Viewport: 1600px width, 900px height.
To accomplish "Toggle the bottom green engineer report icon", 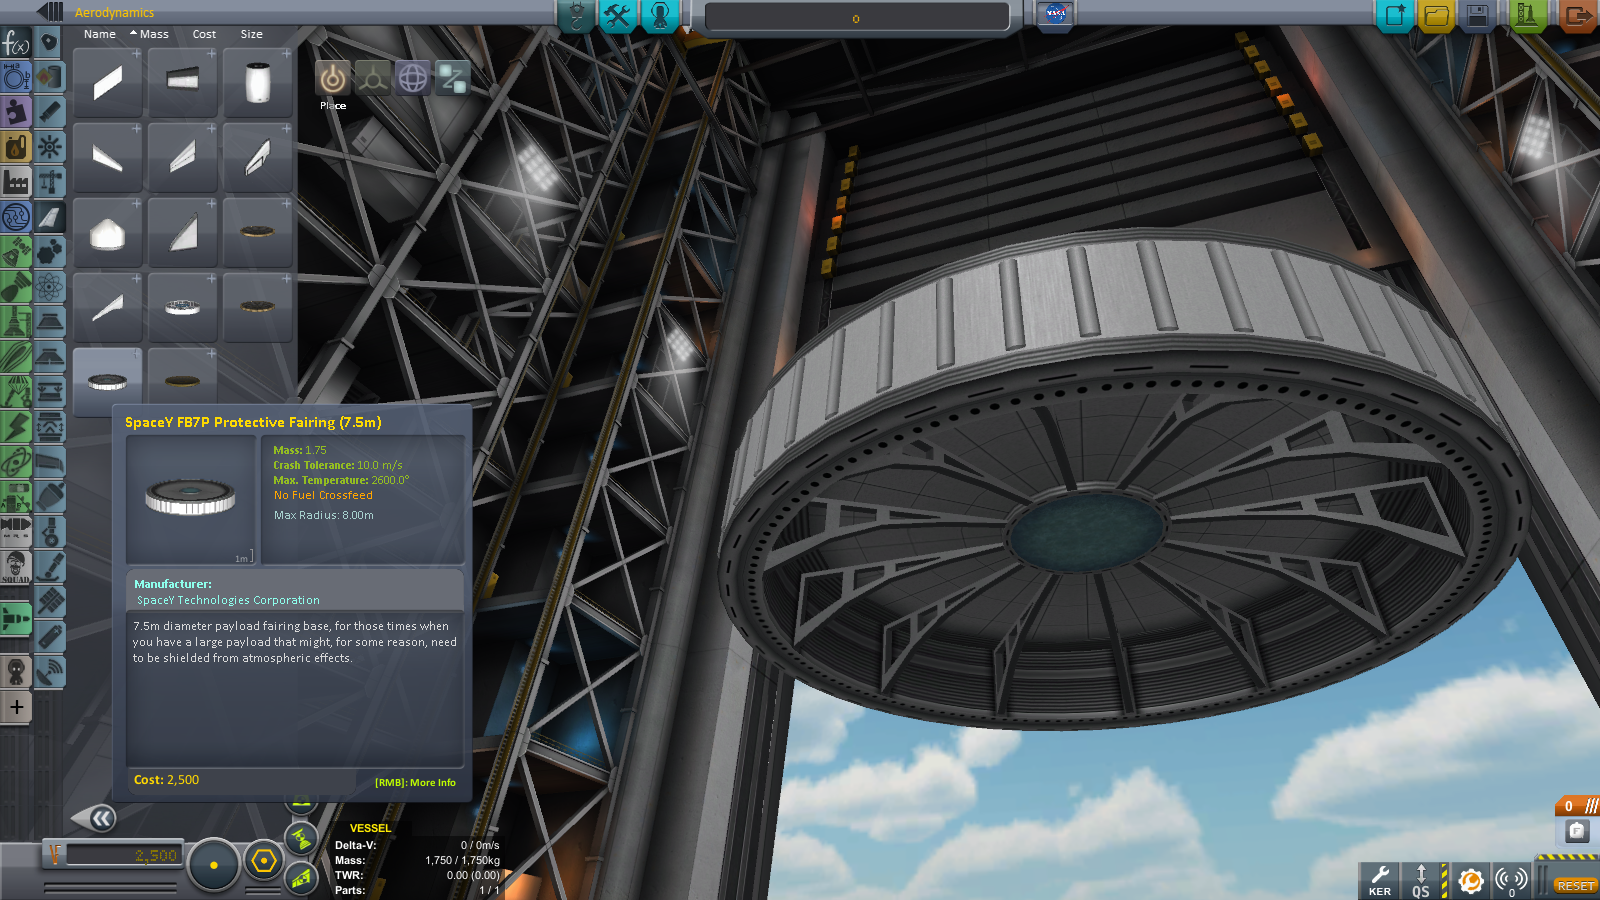I will point(300,879).
